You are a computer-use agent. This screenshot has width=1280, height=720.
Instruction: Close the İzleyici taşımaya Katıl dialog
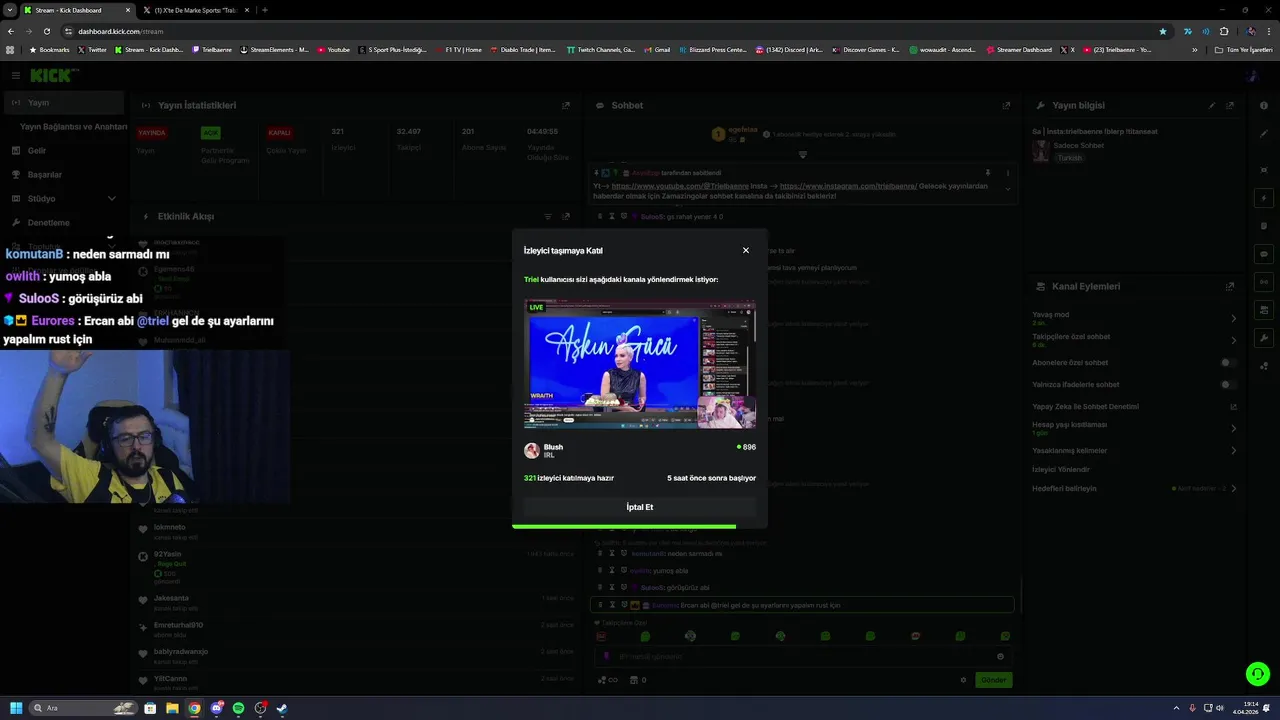point(745,250)
